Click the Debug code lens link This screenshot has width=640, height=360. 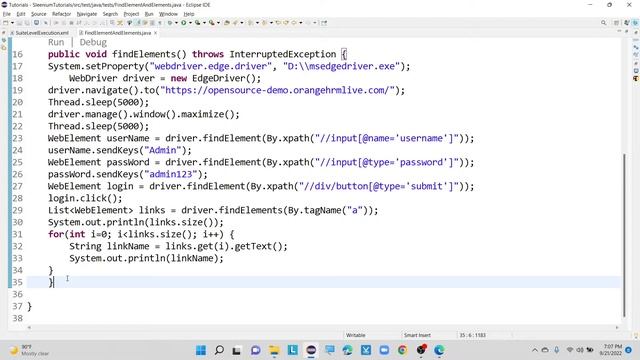pyautogui.click(x=93, y=42)
